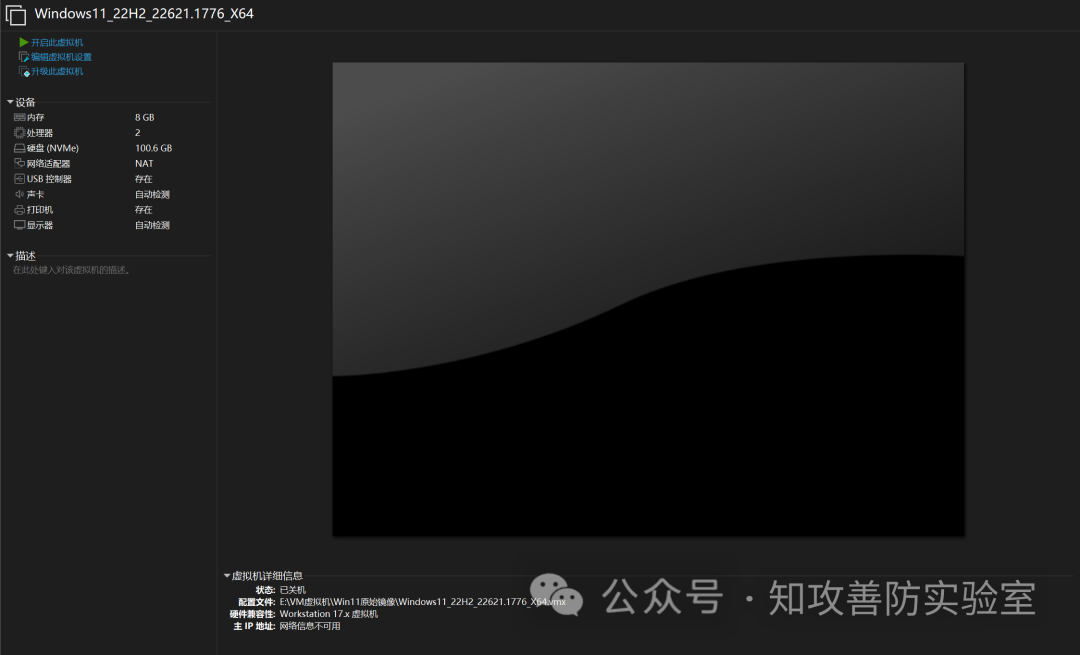Open the 升级此虚拟机 upgrade link
This screenshot has width=1080, height=655.
[56, 71]
